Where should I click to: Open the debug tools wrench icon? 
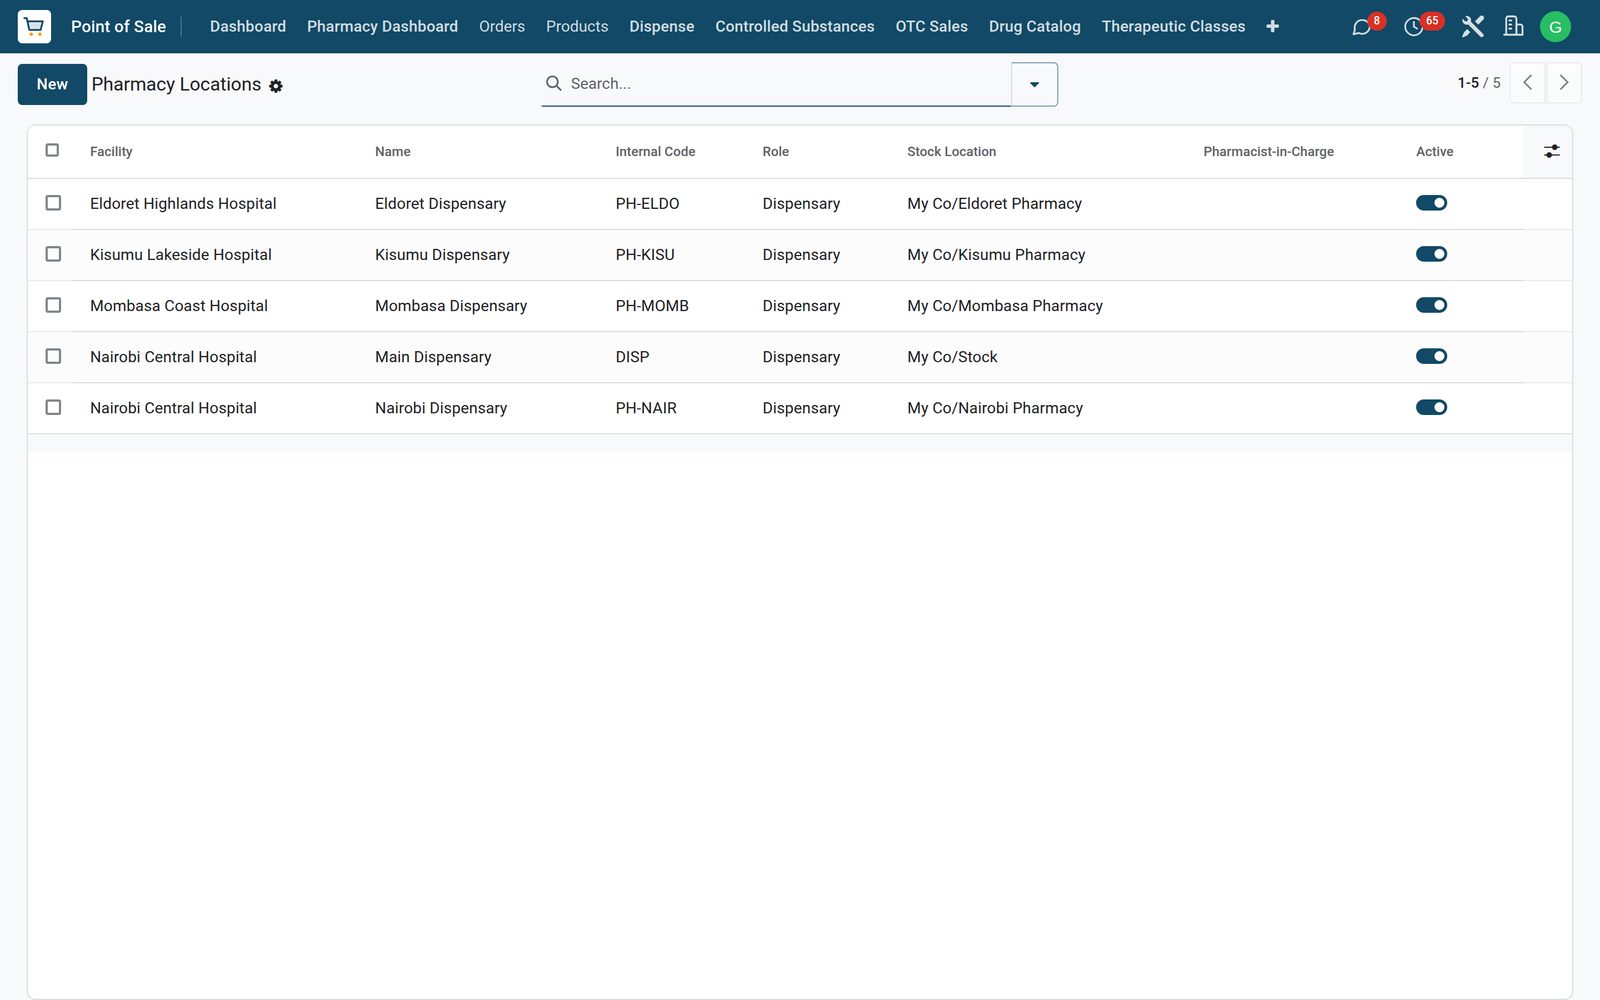[1472, 27]
